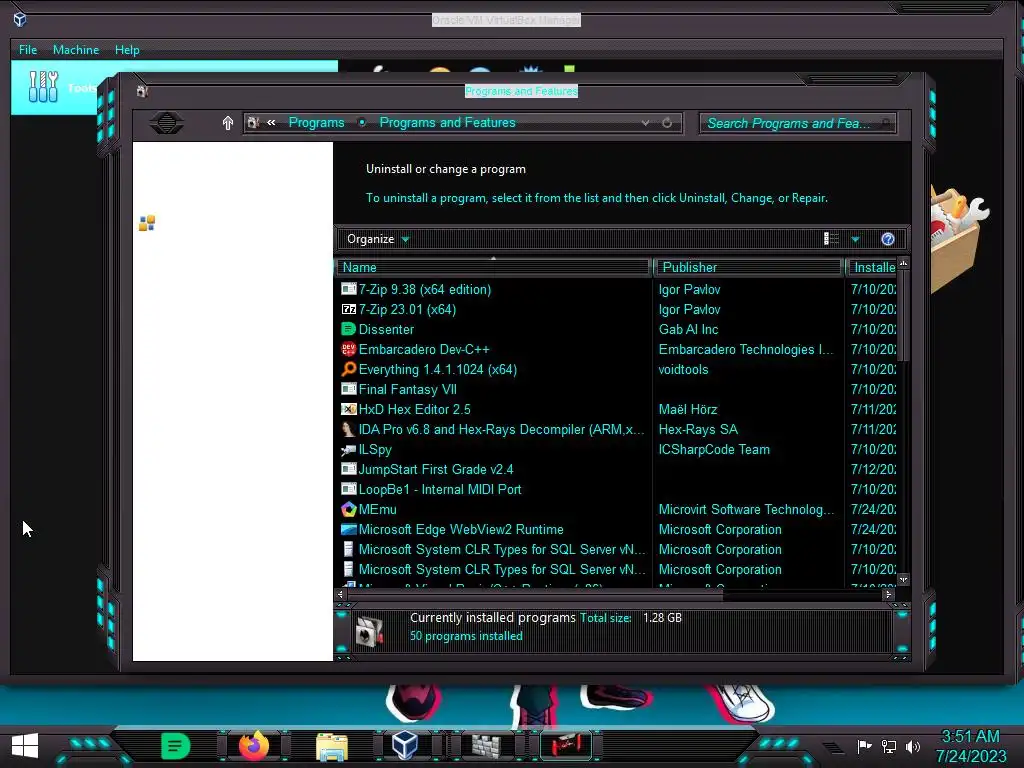Click the Programs breadcrumb link
Image resolution: width=1024 pixels, height=768 pixels.
316,123
